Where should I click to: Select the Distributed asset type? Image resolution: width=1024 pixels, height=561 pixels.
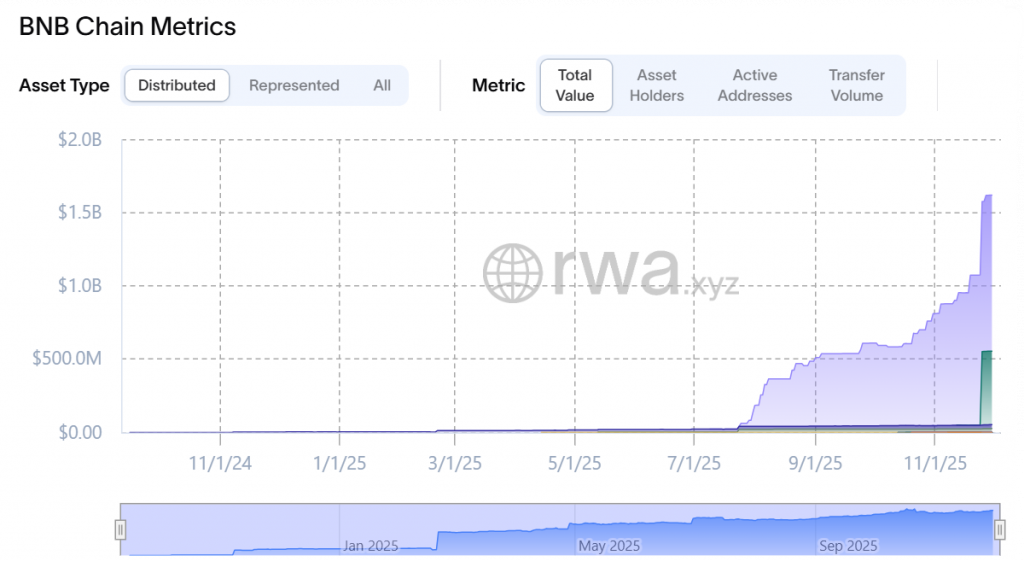point(176,86)
